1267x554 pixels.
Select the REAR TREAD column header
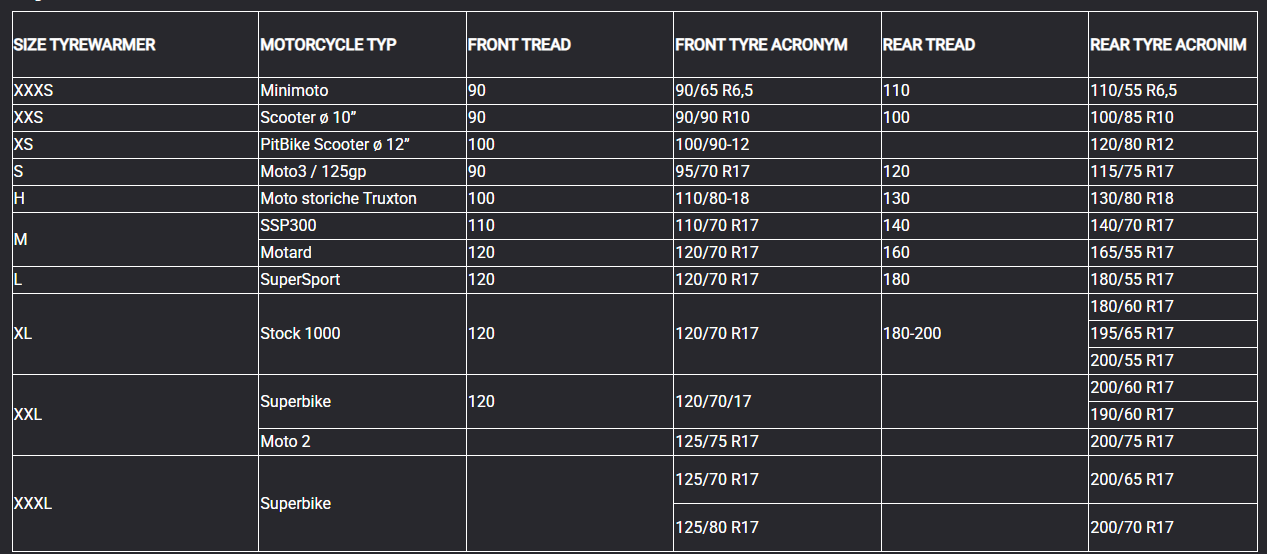tap(929, 45)
